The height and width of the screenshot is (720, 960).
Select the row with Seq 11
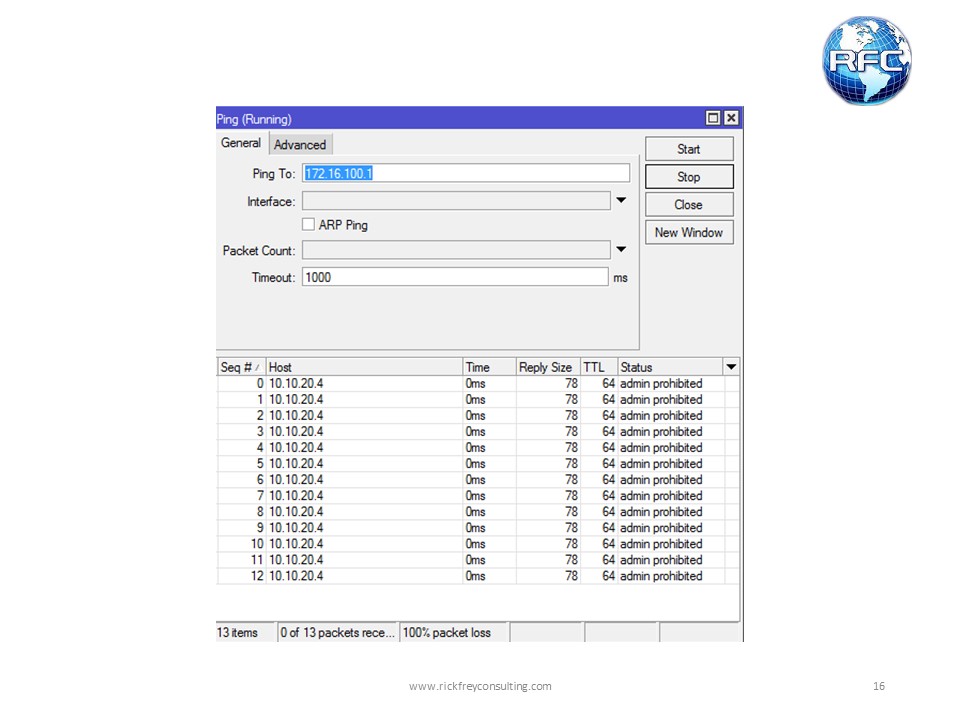click(478, 560)
